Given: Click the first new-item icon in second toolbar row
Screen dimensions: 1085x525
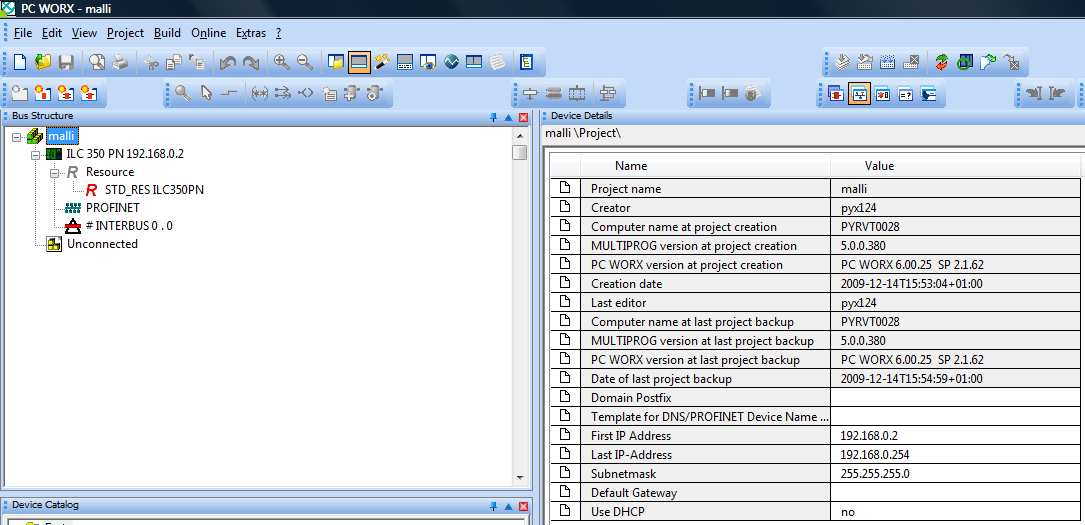Looking at the screenshot, I should (20, 93).
